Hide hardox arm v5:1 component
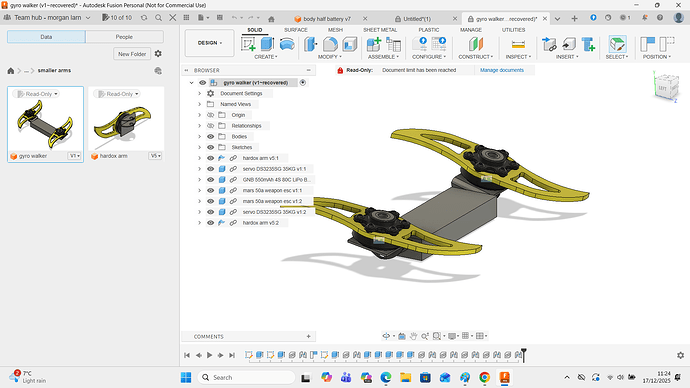 [x=210, y=158]
